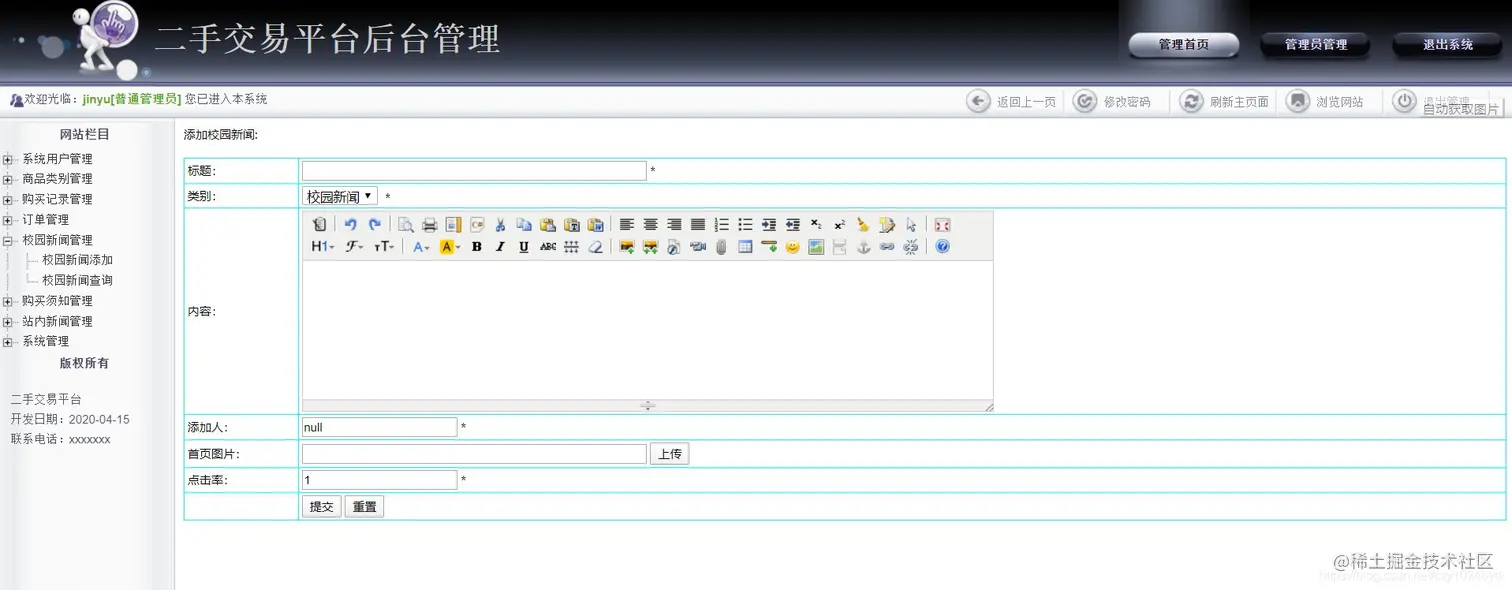Select the Italic formatting icon
This screenshot has width=1512, height=590.
(x=500, y=247)
